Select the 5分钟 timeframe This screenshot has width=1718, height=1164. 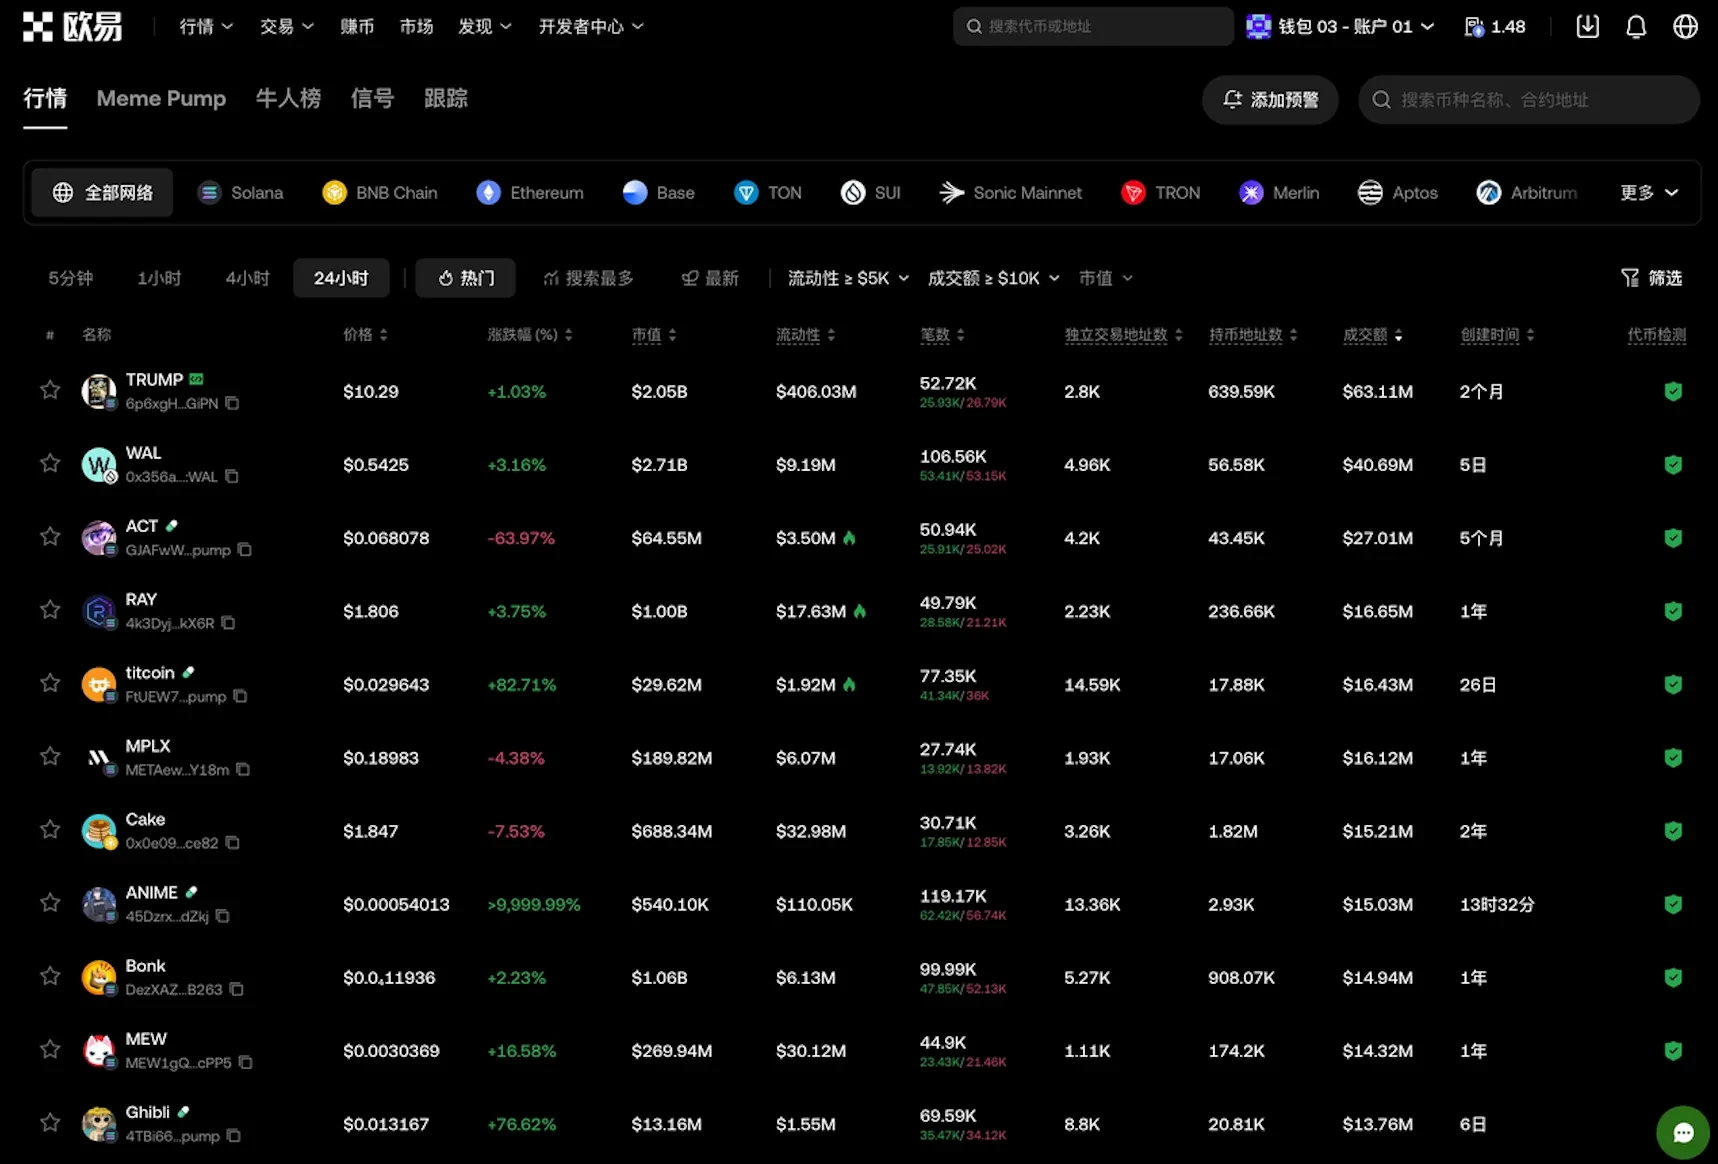(x=71, y=278)
